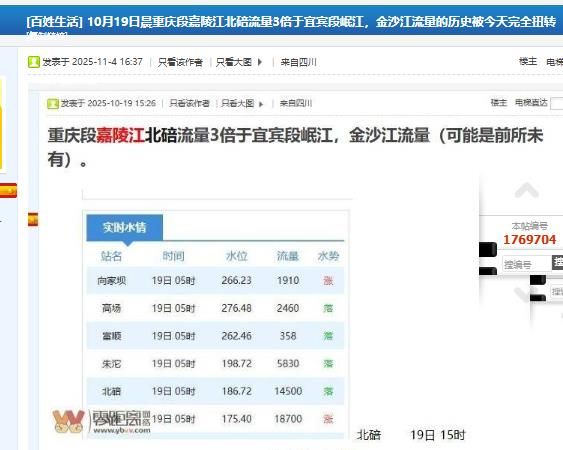Viewport: 563px width, 450px height.
Task: Expand the 只看大图 arrow in nested post
Action: (261, 104)
